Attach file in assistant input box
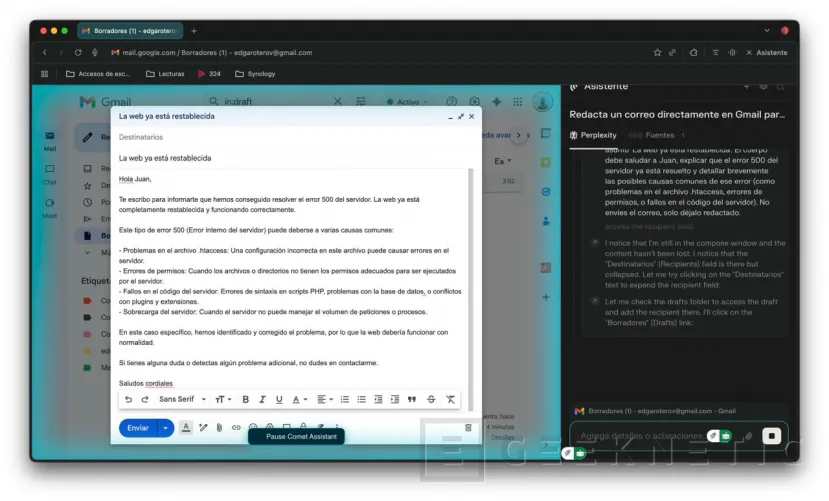This screenshot has height=501, width=829. point(748,436)
